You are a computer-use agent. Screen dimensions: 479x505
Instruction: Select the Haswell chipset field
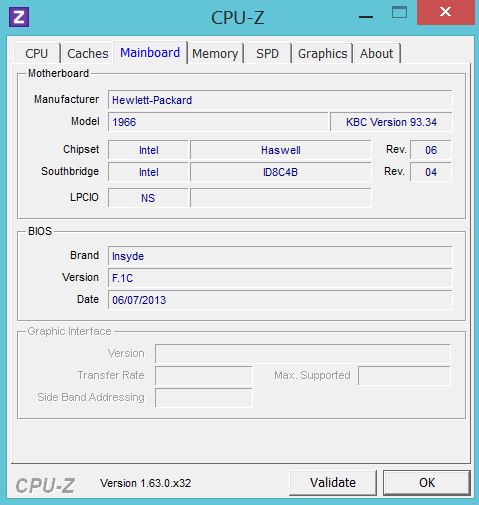[281, 150]
